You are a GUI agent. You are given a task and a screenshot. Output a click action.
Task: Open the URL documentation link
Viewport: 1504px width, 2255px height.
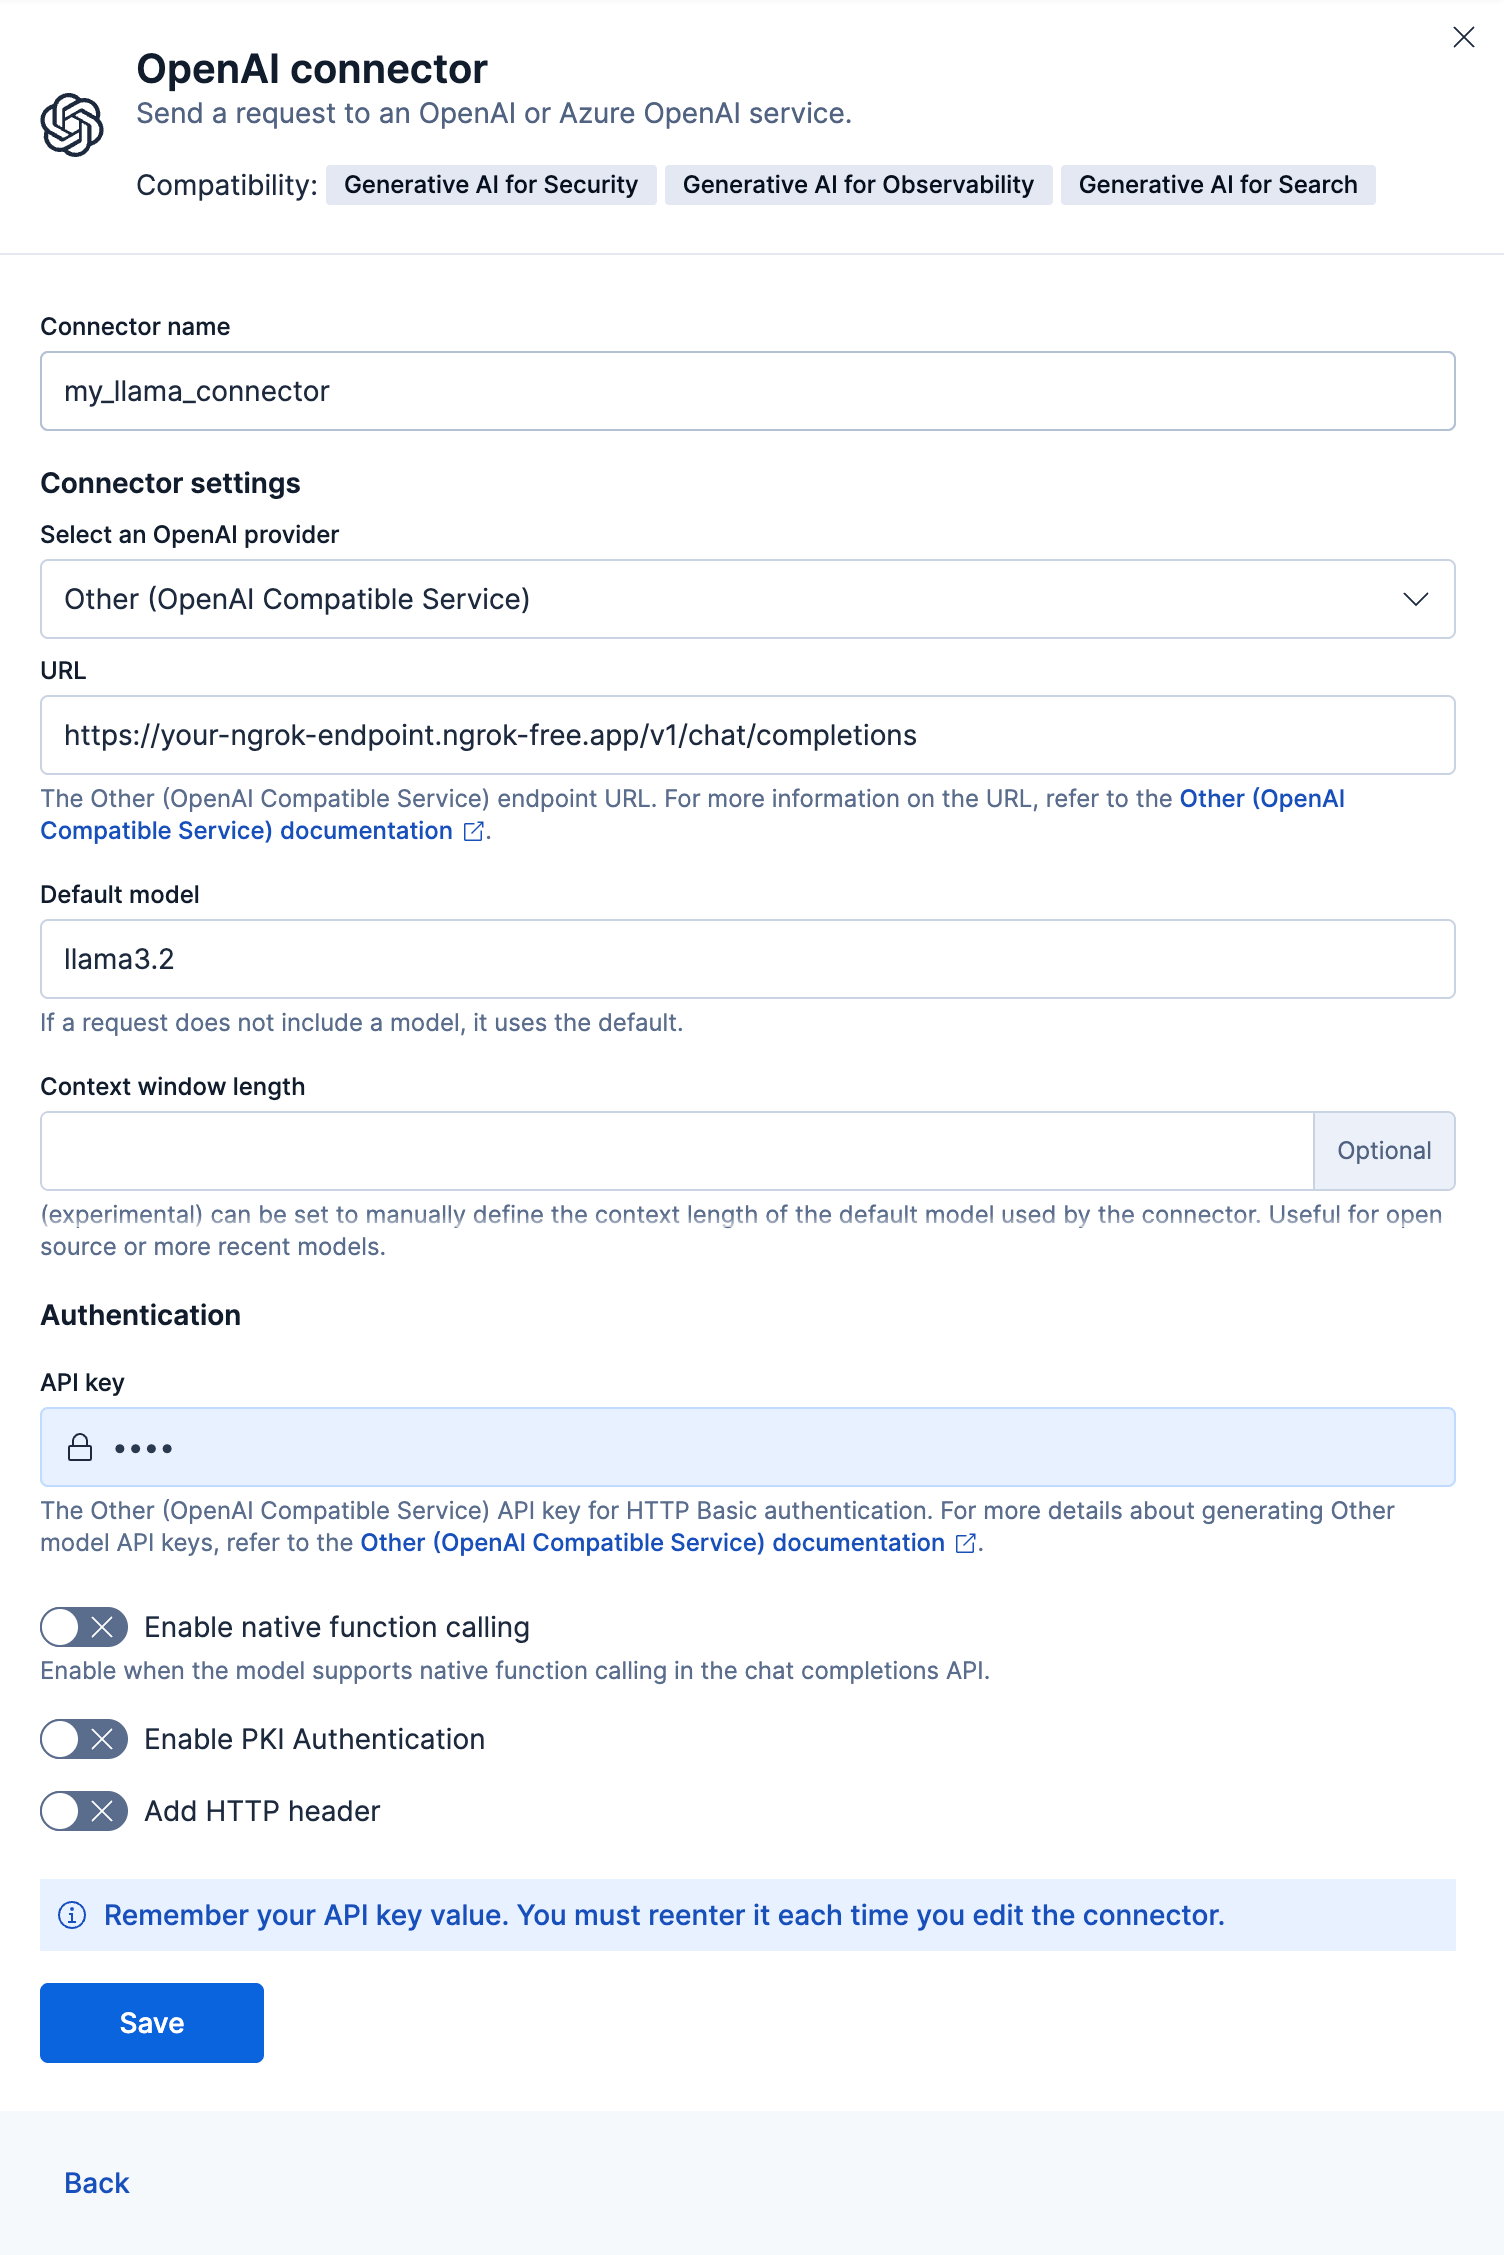246,831
